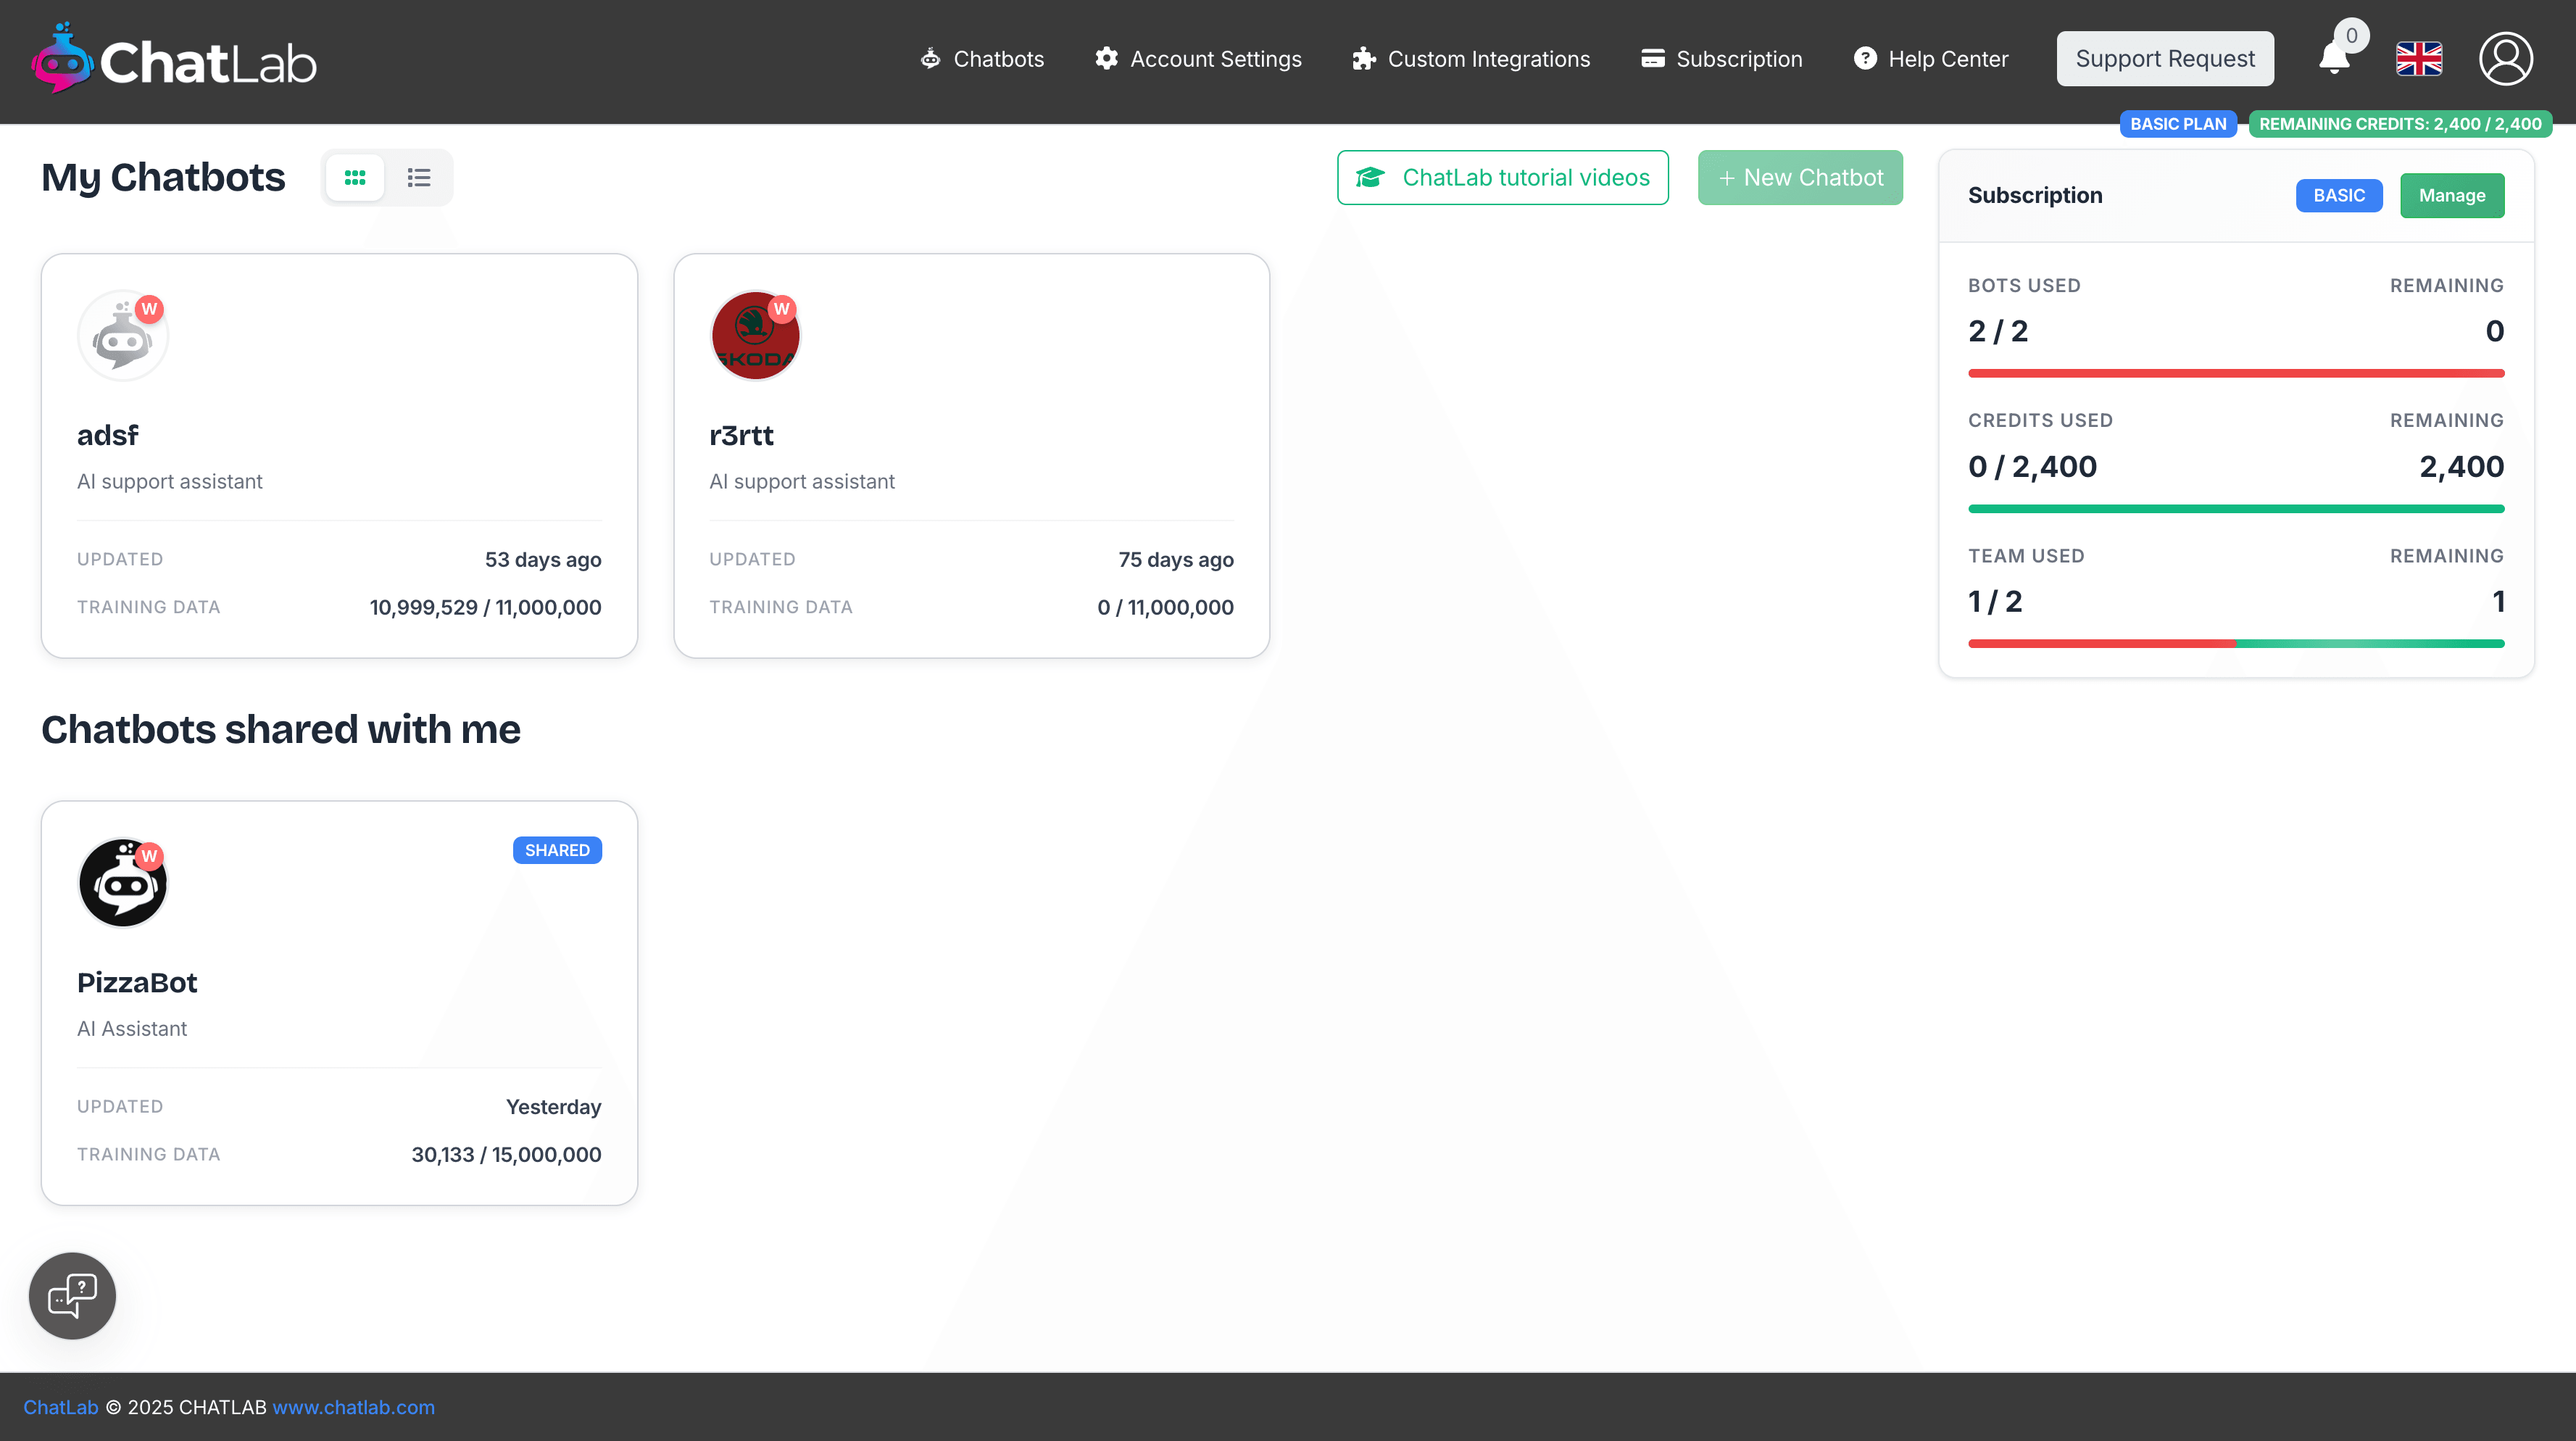Screen dimensions: 2576x1441
Task: Click the graduation cap tutorial icon
Action: (1370, 178)
